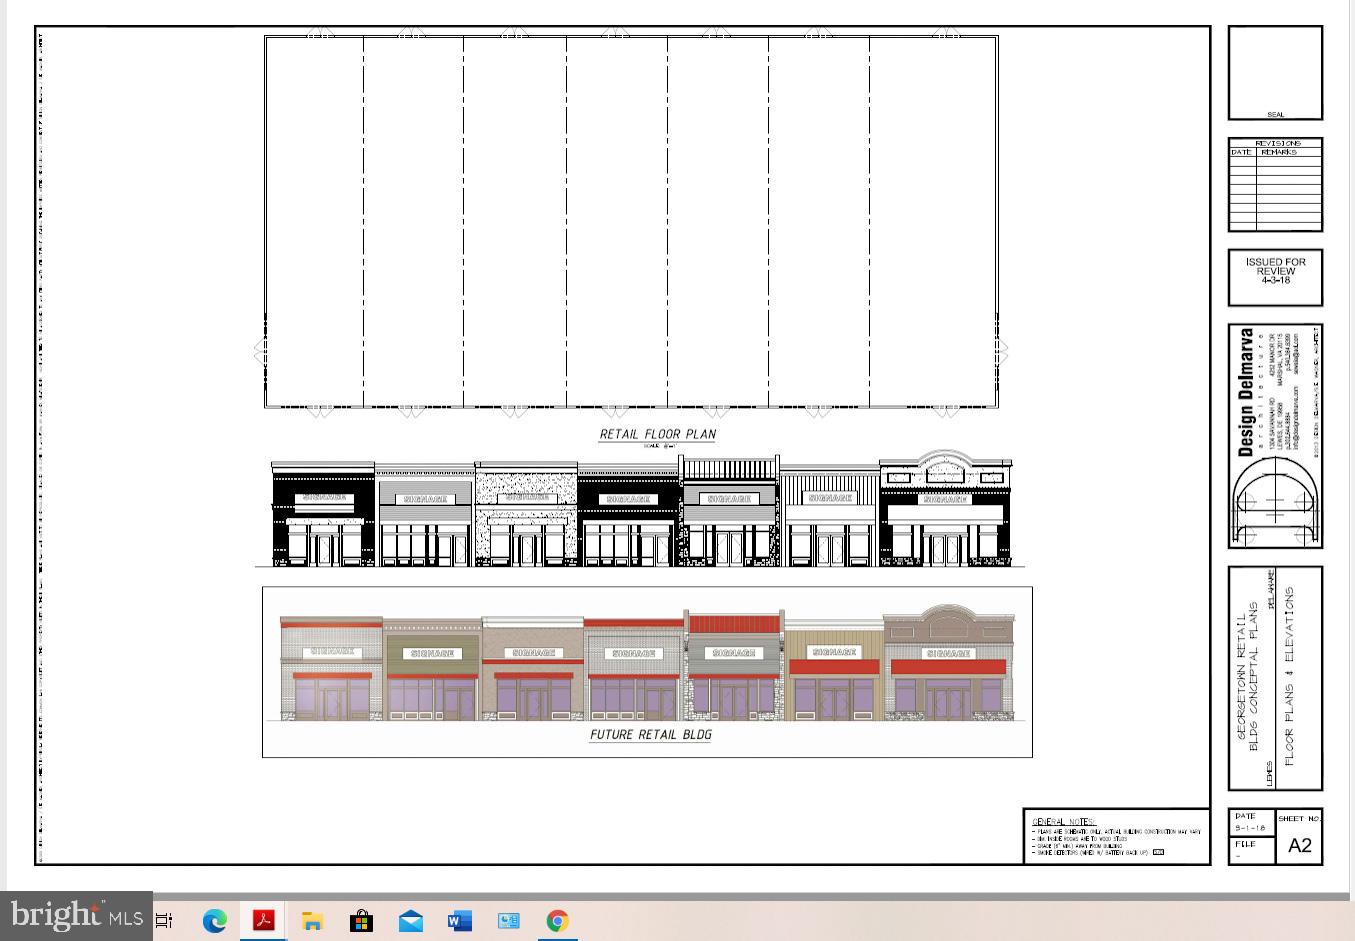The image size is (1355, 941).
Task: Launch Microsoft Edge from the taskbar
Action: 214,920
